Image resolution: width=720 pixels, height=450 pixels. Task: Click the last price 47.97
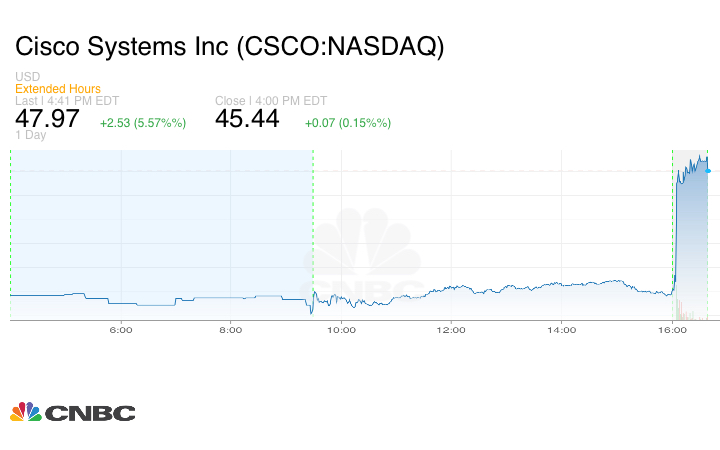coord(47,119)
